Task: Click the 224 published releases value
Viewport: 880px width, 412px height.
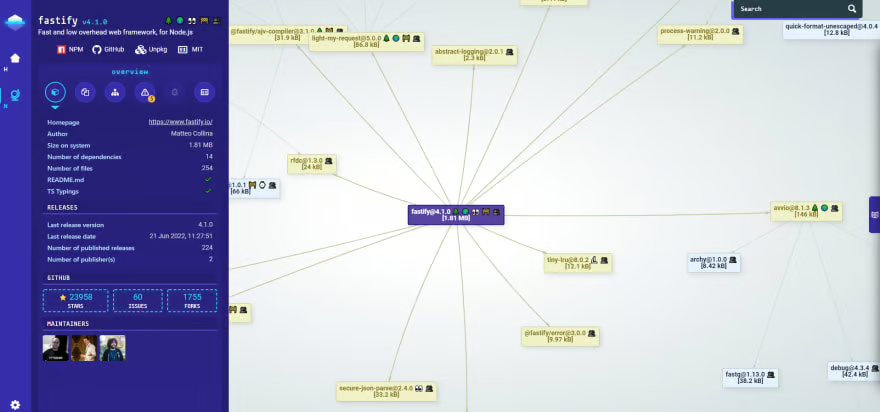Action: (x=207, y=248)
